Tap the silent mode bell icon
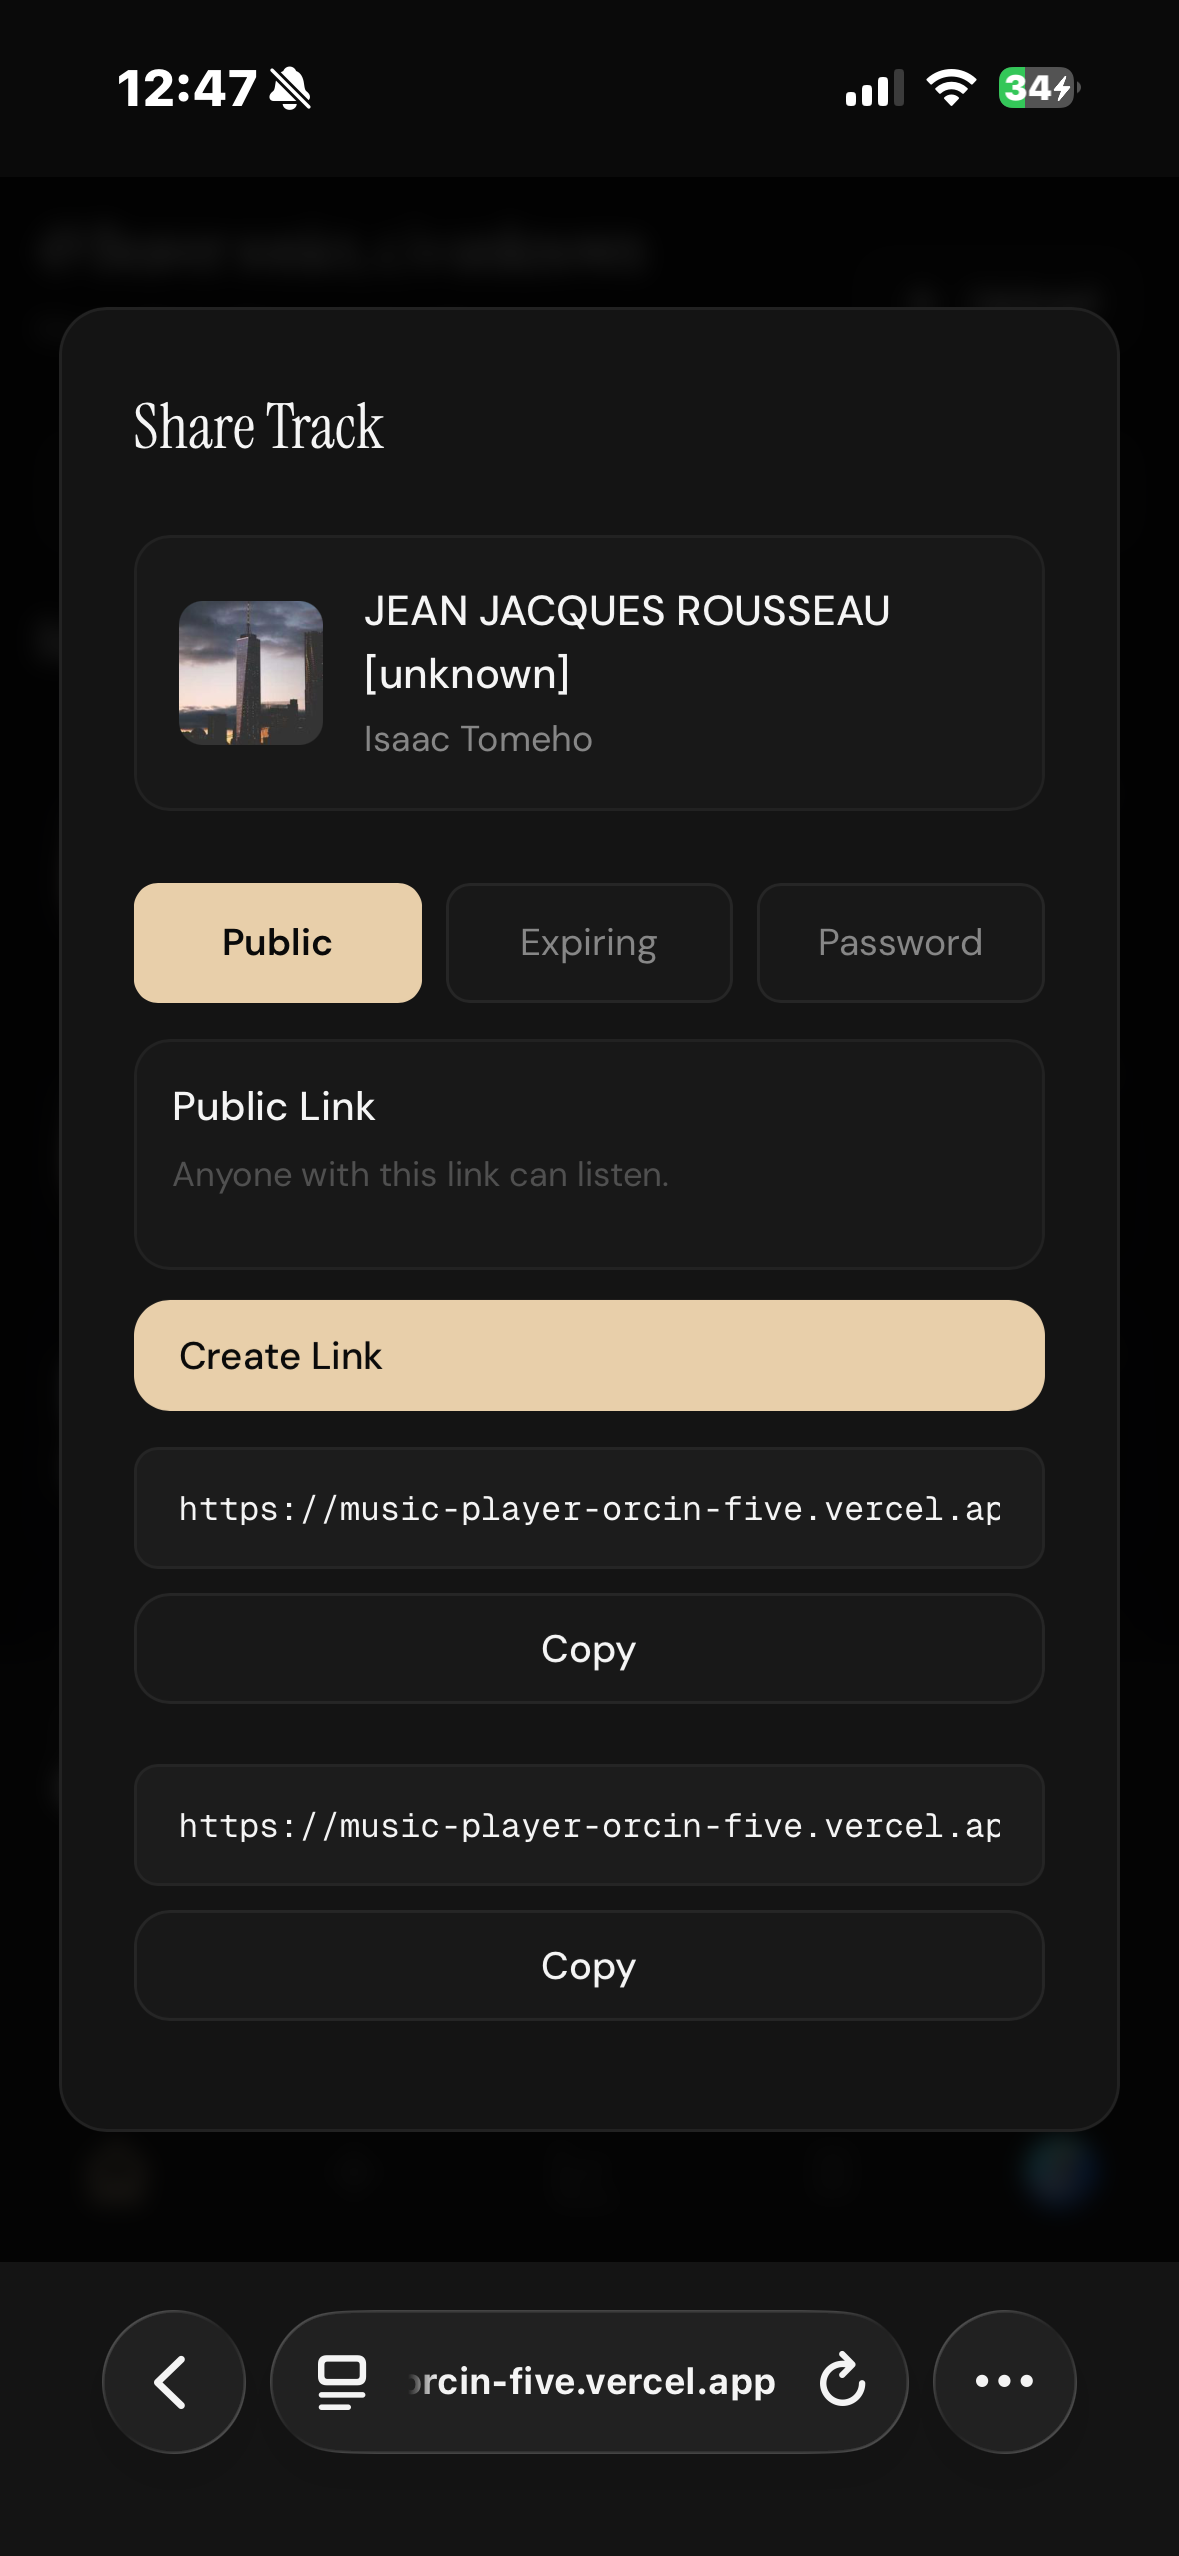Image resolution: width=1179 pixels, height=2556 pixels. [290, 88]
